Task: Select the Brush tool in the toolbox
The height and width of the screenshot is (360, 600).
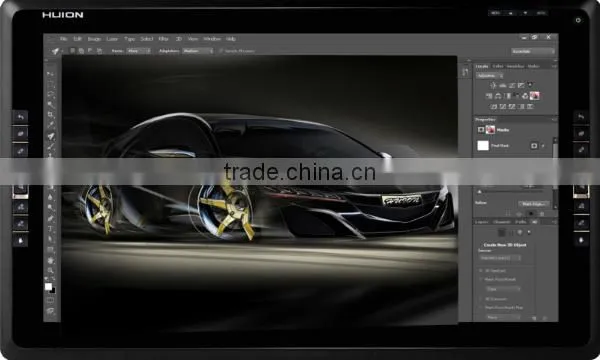Action: (50, 147)
